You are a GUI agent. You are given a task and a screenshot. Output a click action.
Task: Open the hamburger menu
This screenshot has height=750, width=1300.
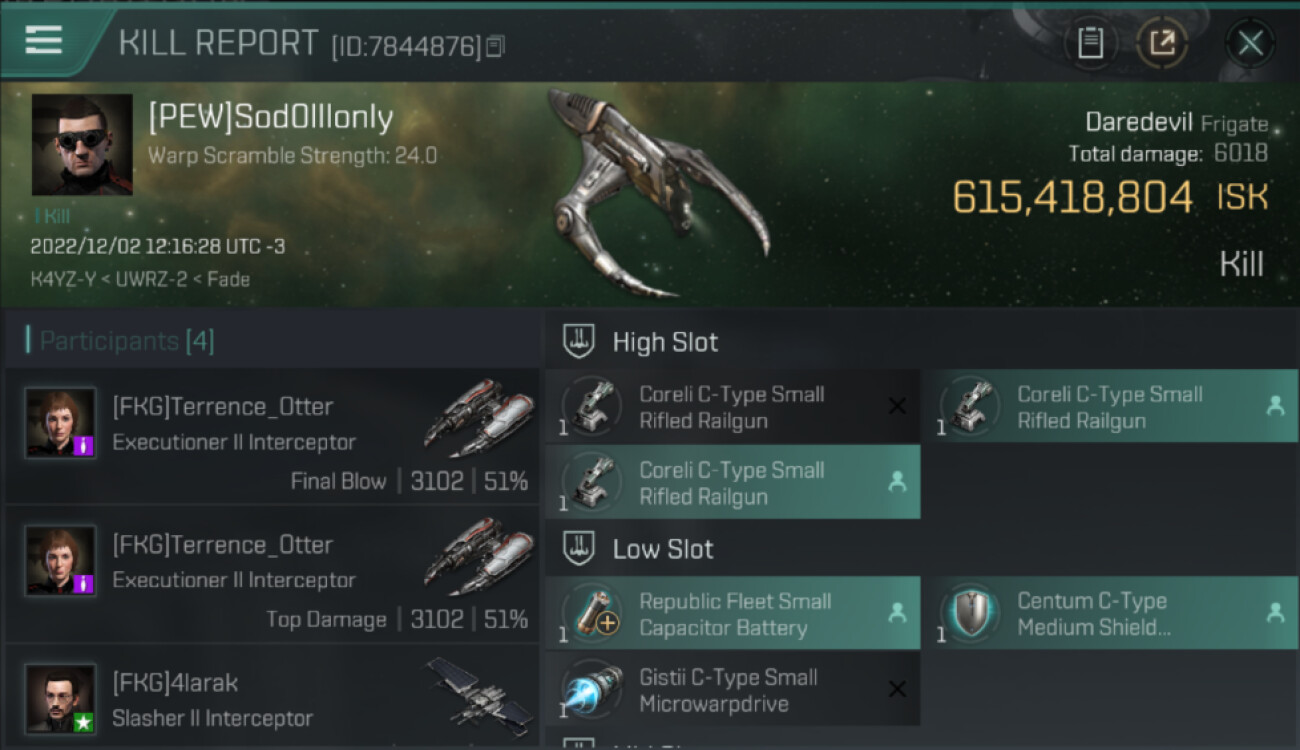pyautogui.click(x=43, y=40)
